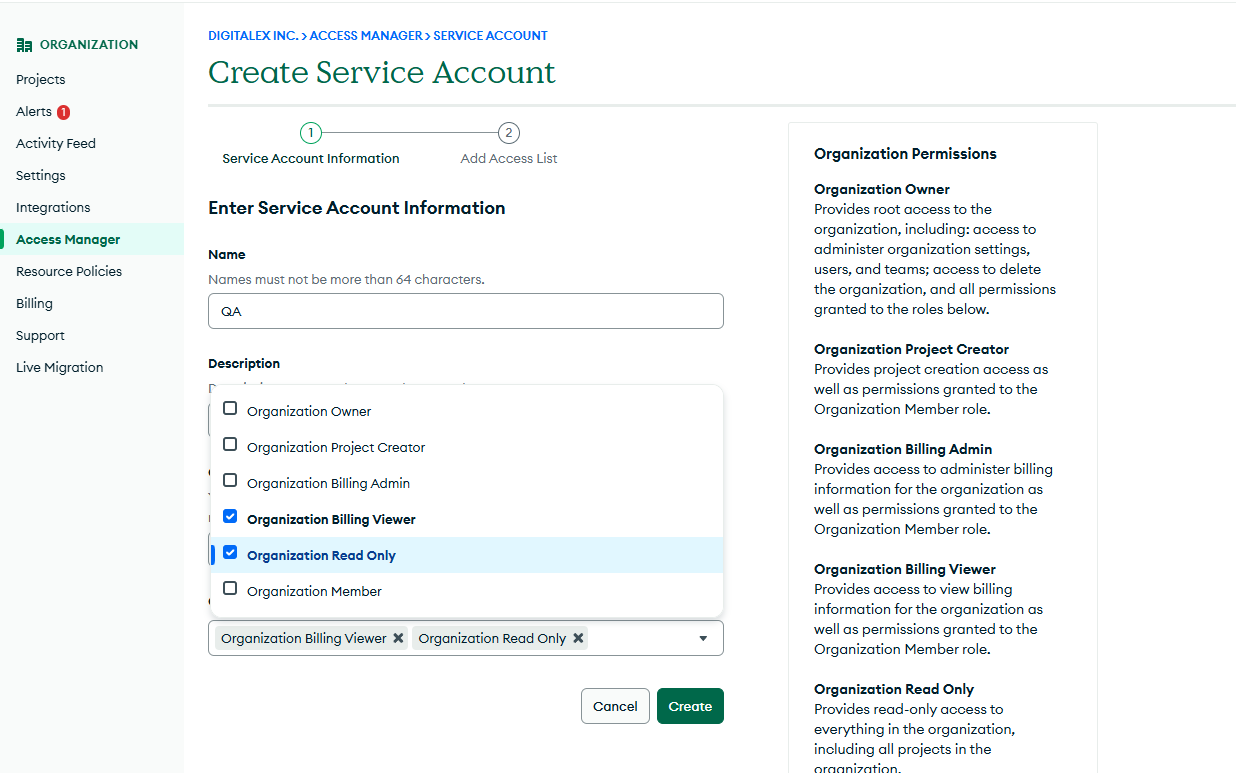Open Projects in the sidebar
Image resolution: width=1236 pixels, height=773 pixels.
click(x=41, y=80)
